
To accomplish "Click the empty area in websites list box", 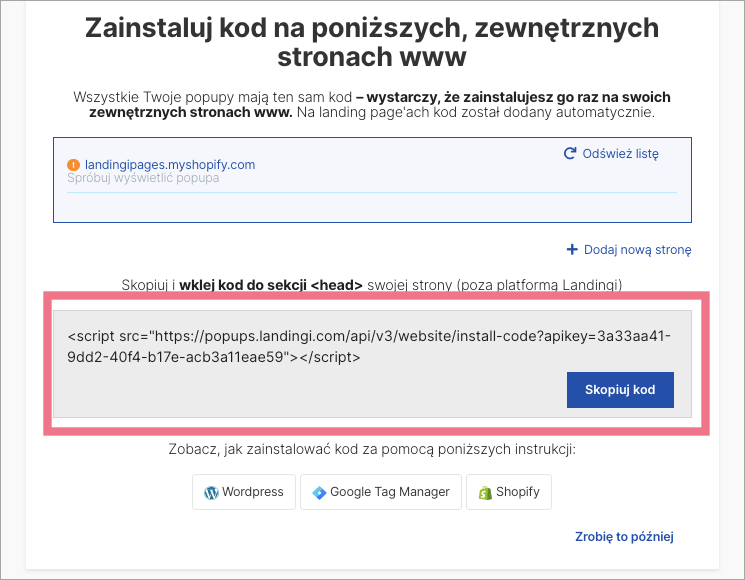I will coord(372,207).
